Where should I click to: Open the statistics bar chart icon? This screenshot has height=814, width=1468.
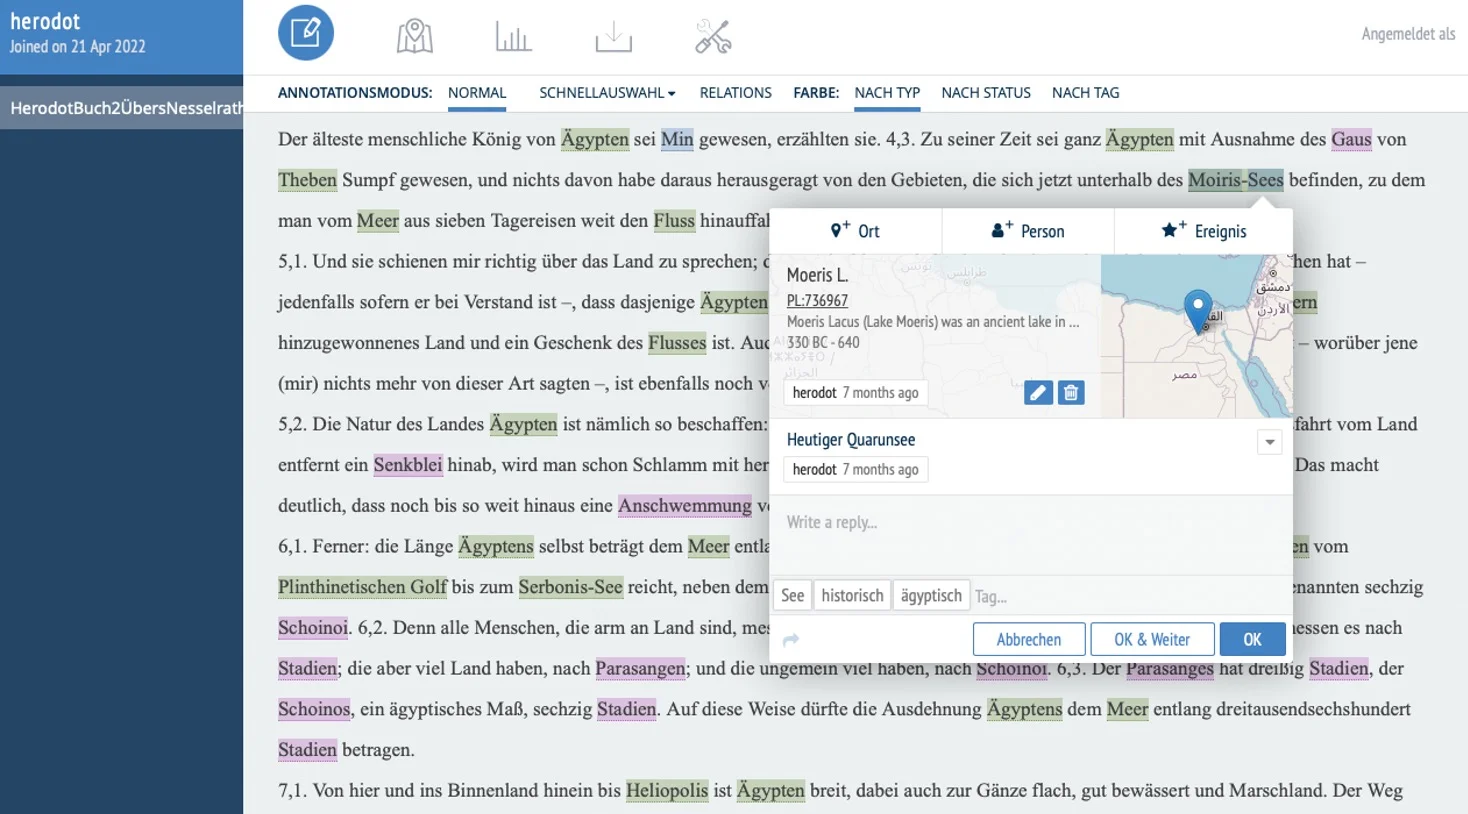(x=513, y=37)
